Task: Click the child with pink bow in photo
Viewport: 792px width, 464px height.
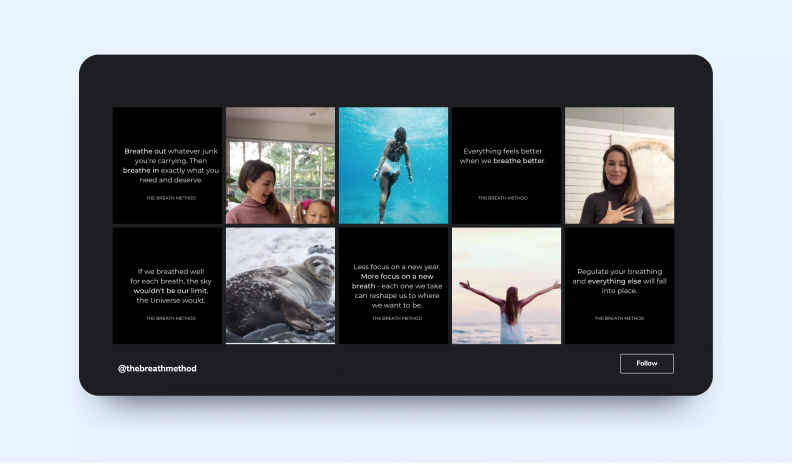Action: (316, 211)
